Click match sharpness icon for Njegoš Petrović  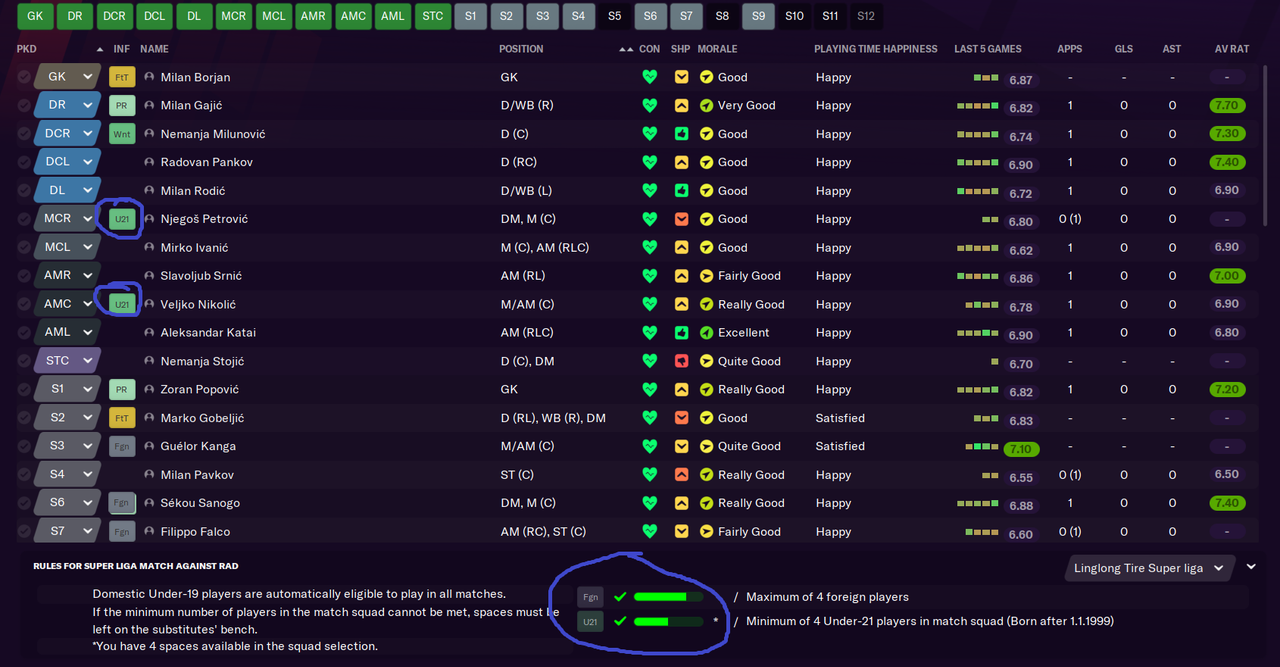pyautogui.click(x=681, y=219)
